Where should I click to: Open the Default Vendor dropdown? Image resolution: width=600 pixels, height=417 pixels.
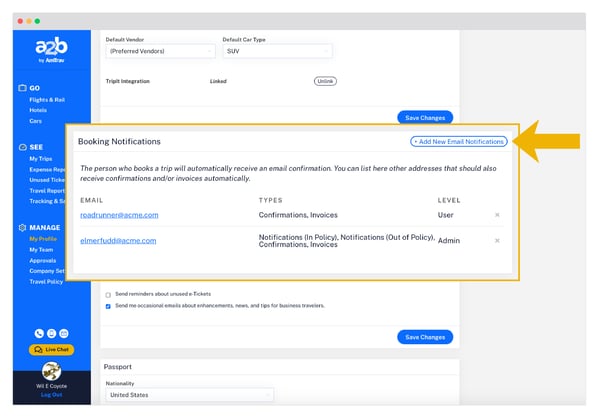160,51
